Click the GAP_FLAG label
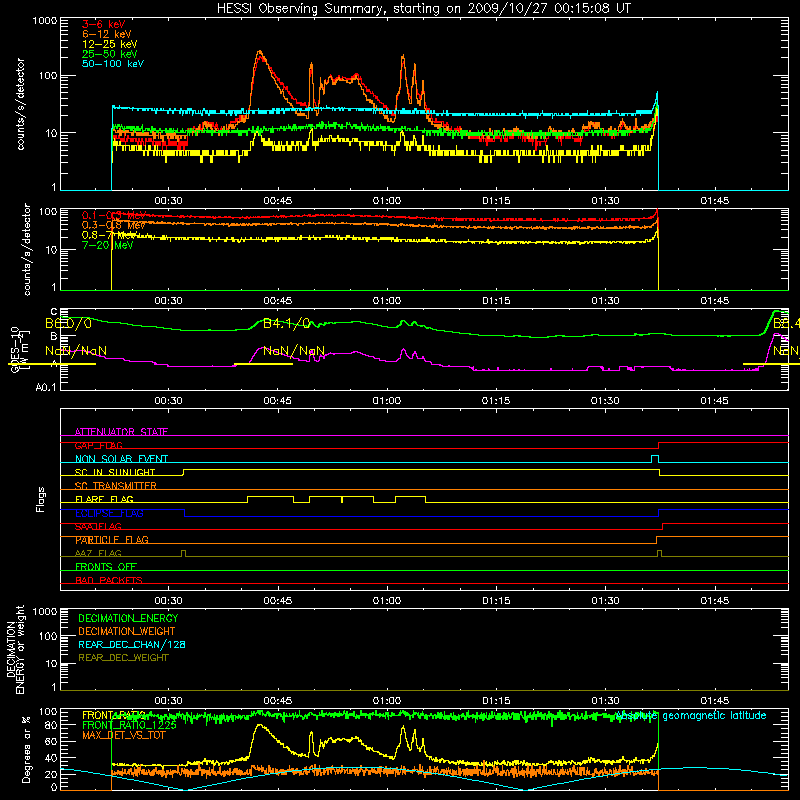 pos(98,445)
